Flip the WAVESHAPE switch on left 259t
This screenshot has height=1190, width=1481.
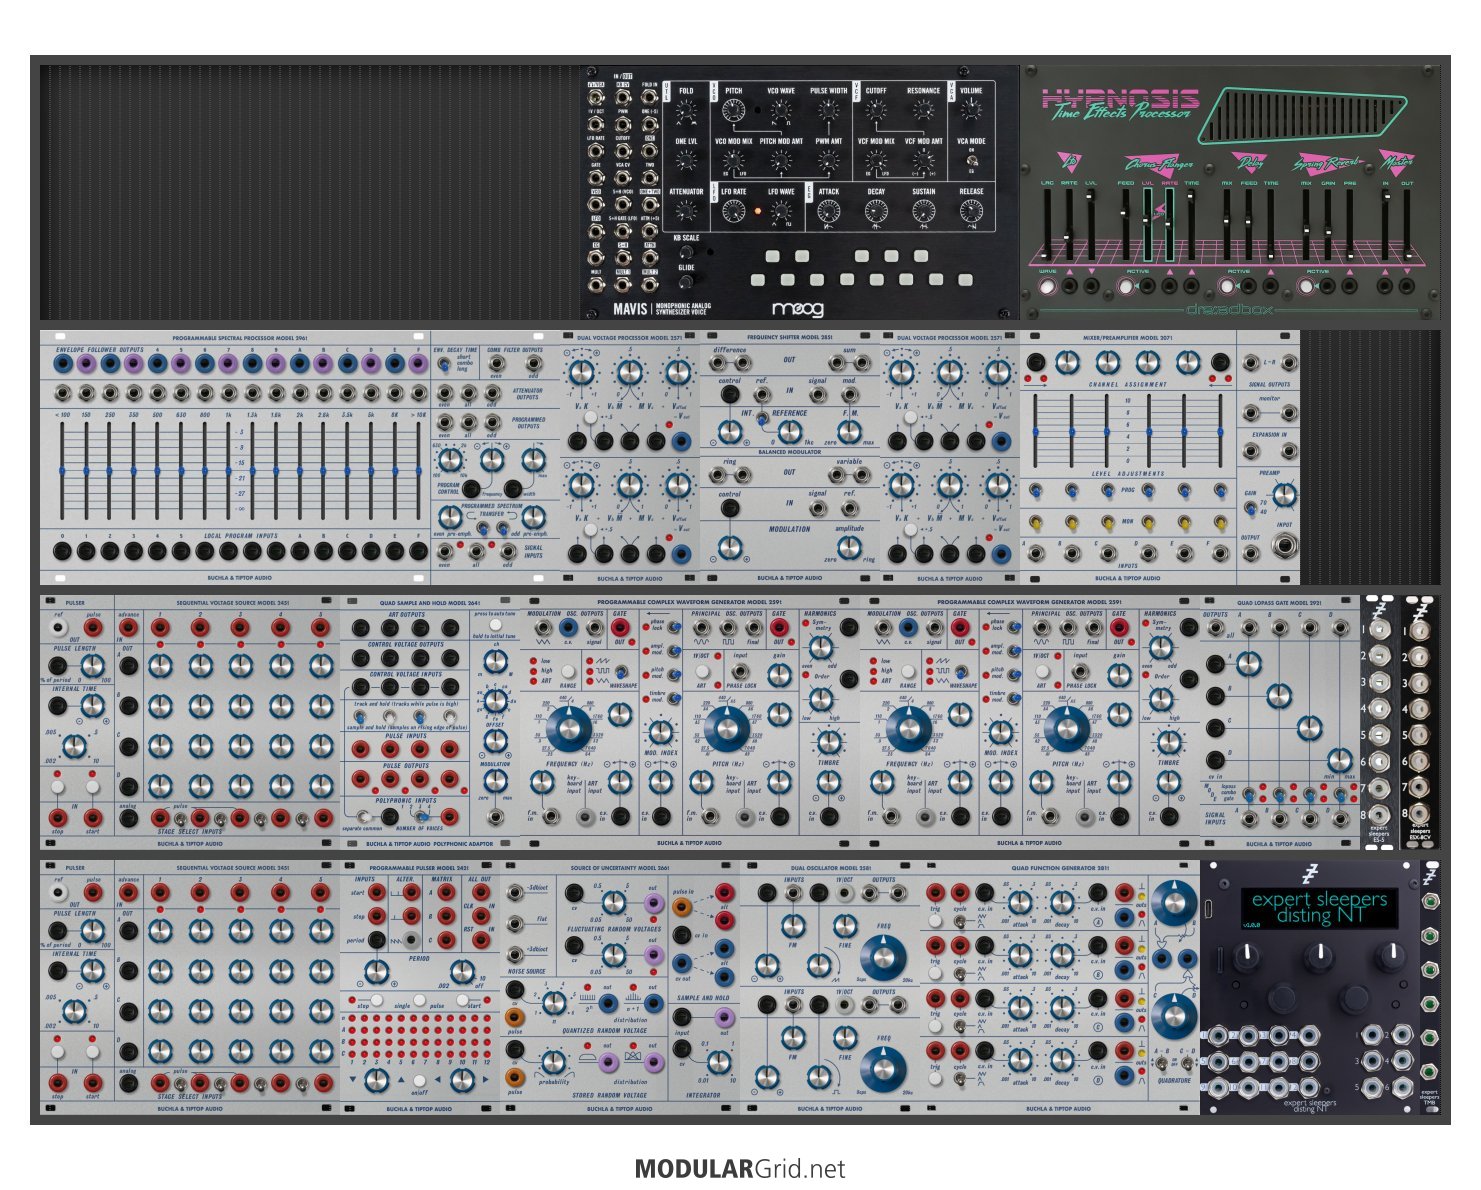tap(620, 672)
